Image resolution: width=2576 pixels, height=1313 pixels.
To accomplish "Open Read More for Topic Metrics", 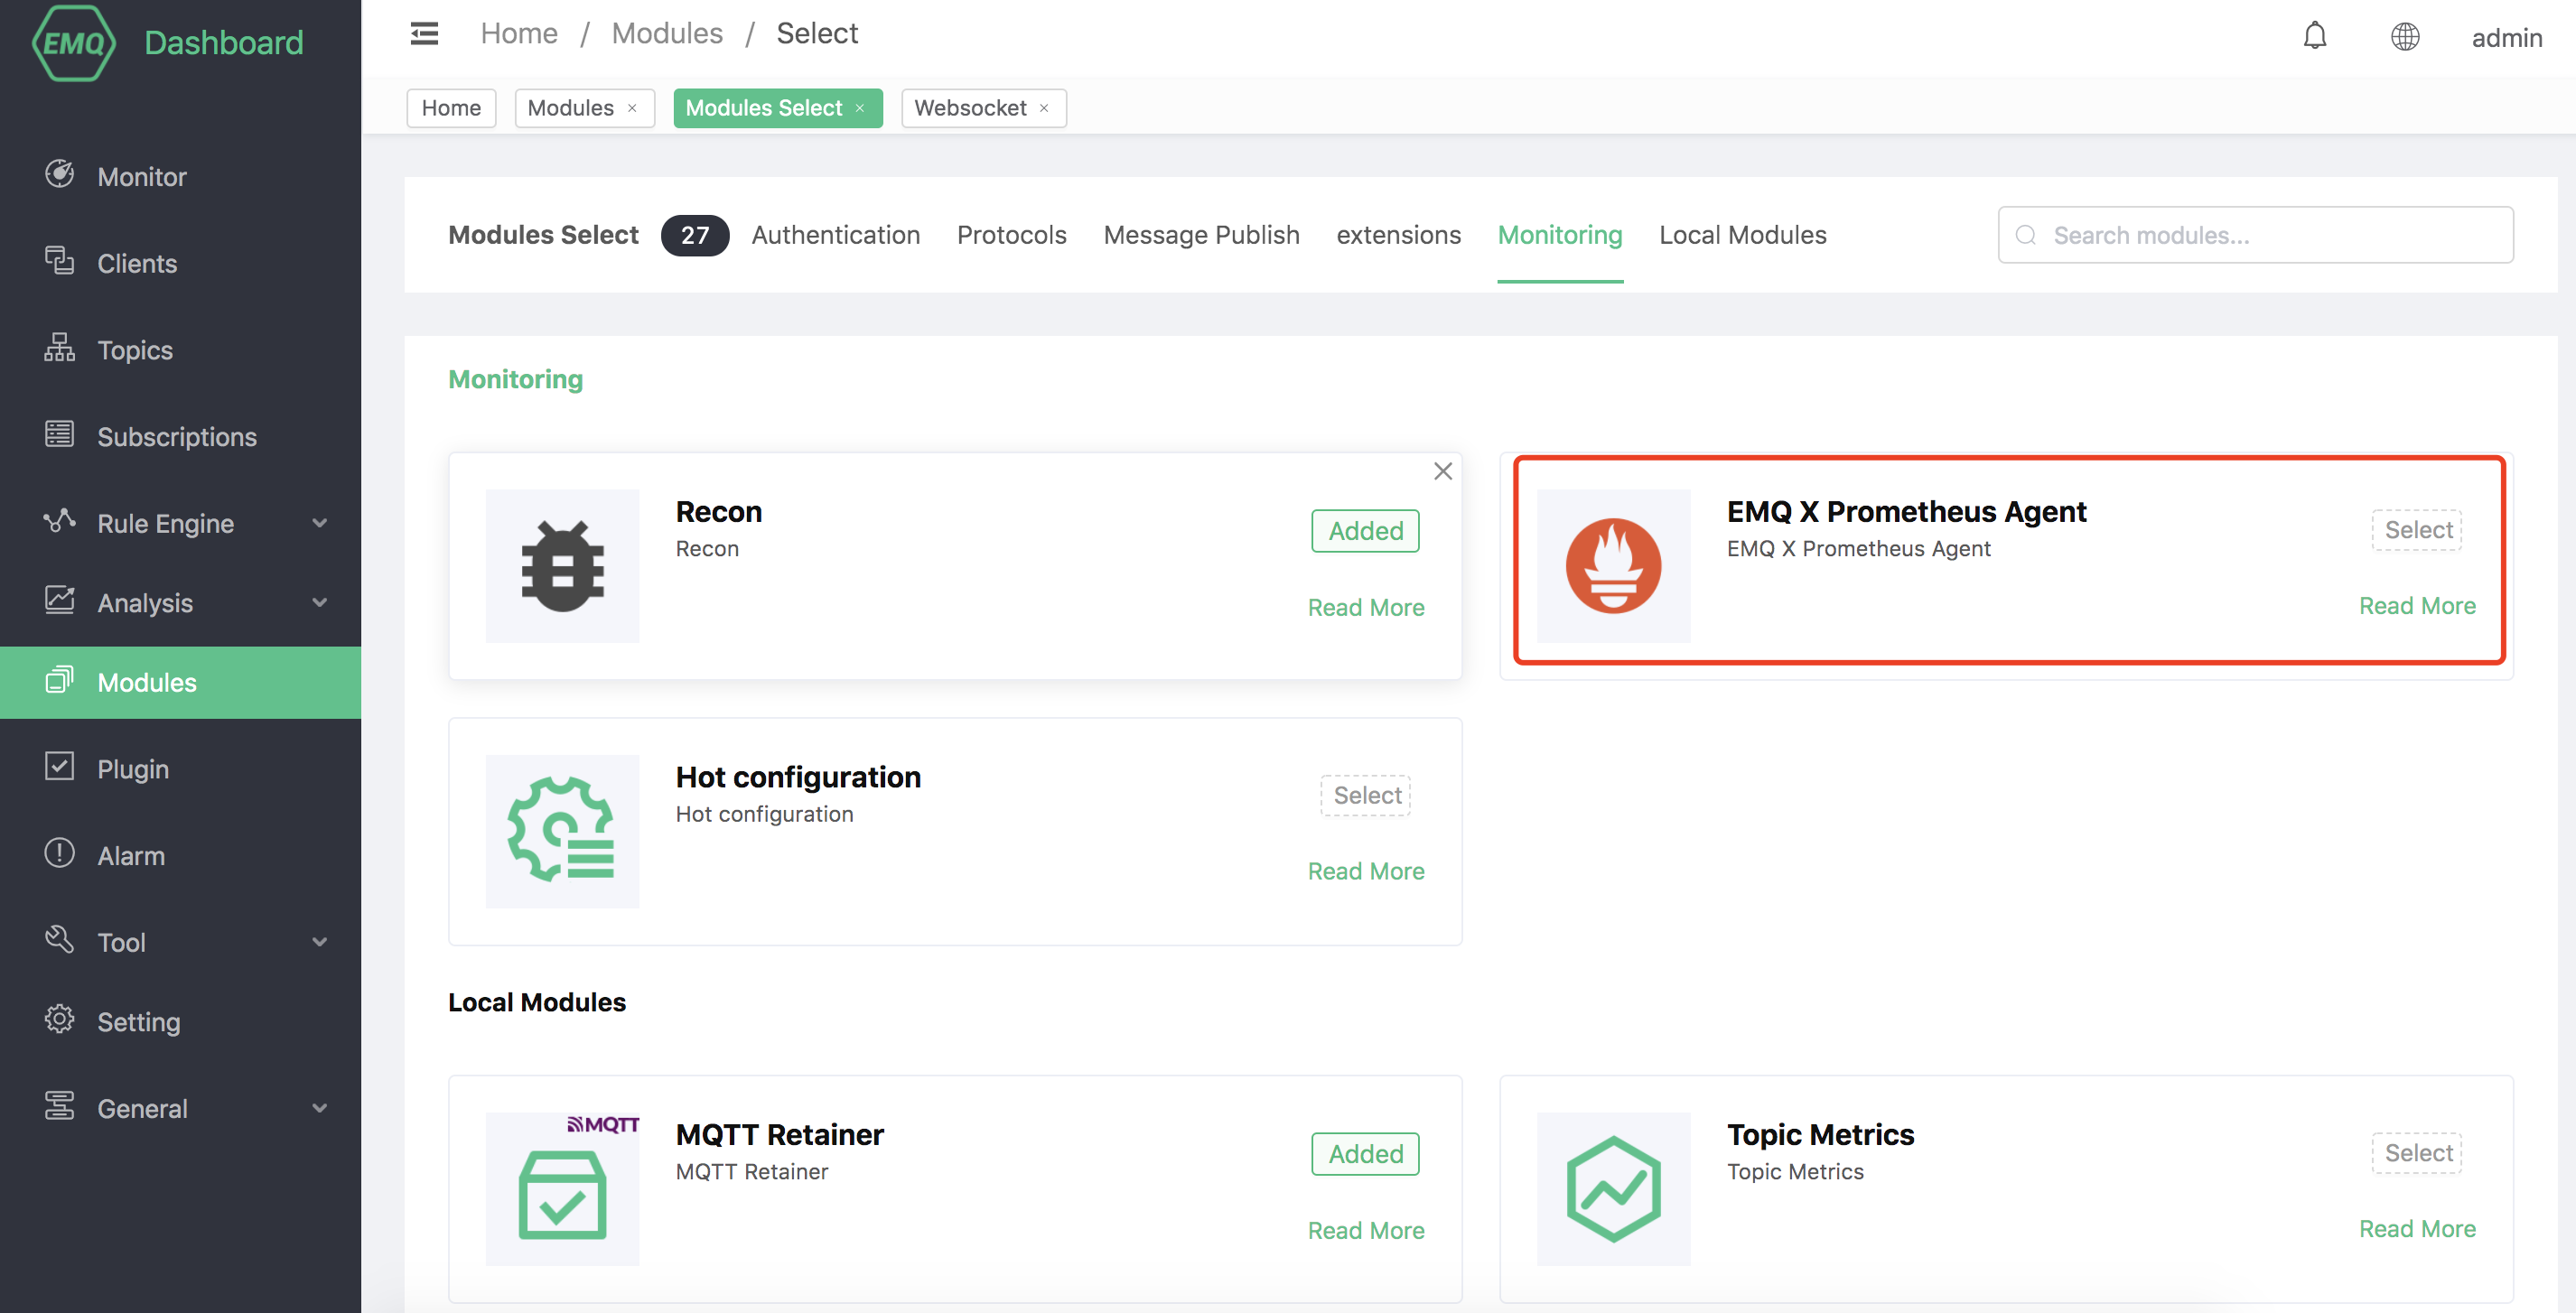I will tap(2417, 1228).
